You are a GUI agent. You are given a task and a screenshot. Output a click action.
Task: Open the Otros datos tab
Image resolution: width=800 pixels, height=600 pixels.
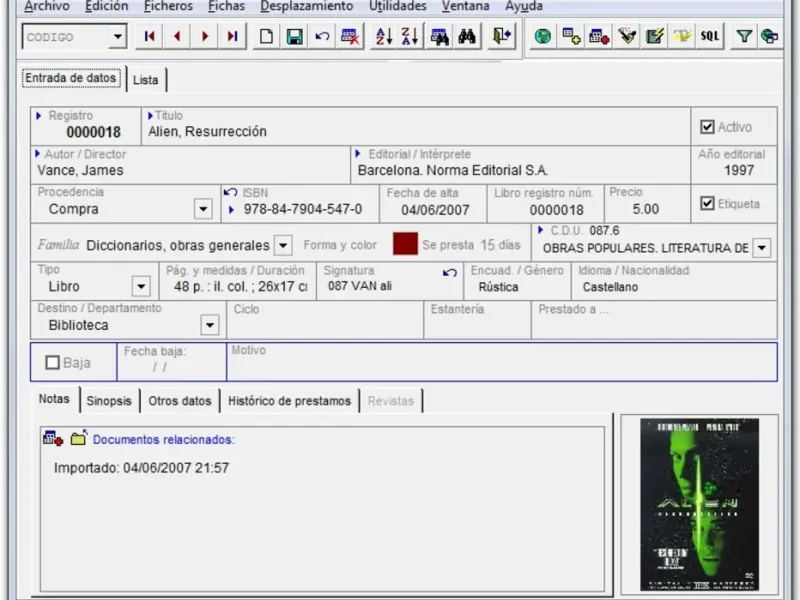click(180, 401)
